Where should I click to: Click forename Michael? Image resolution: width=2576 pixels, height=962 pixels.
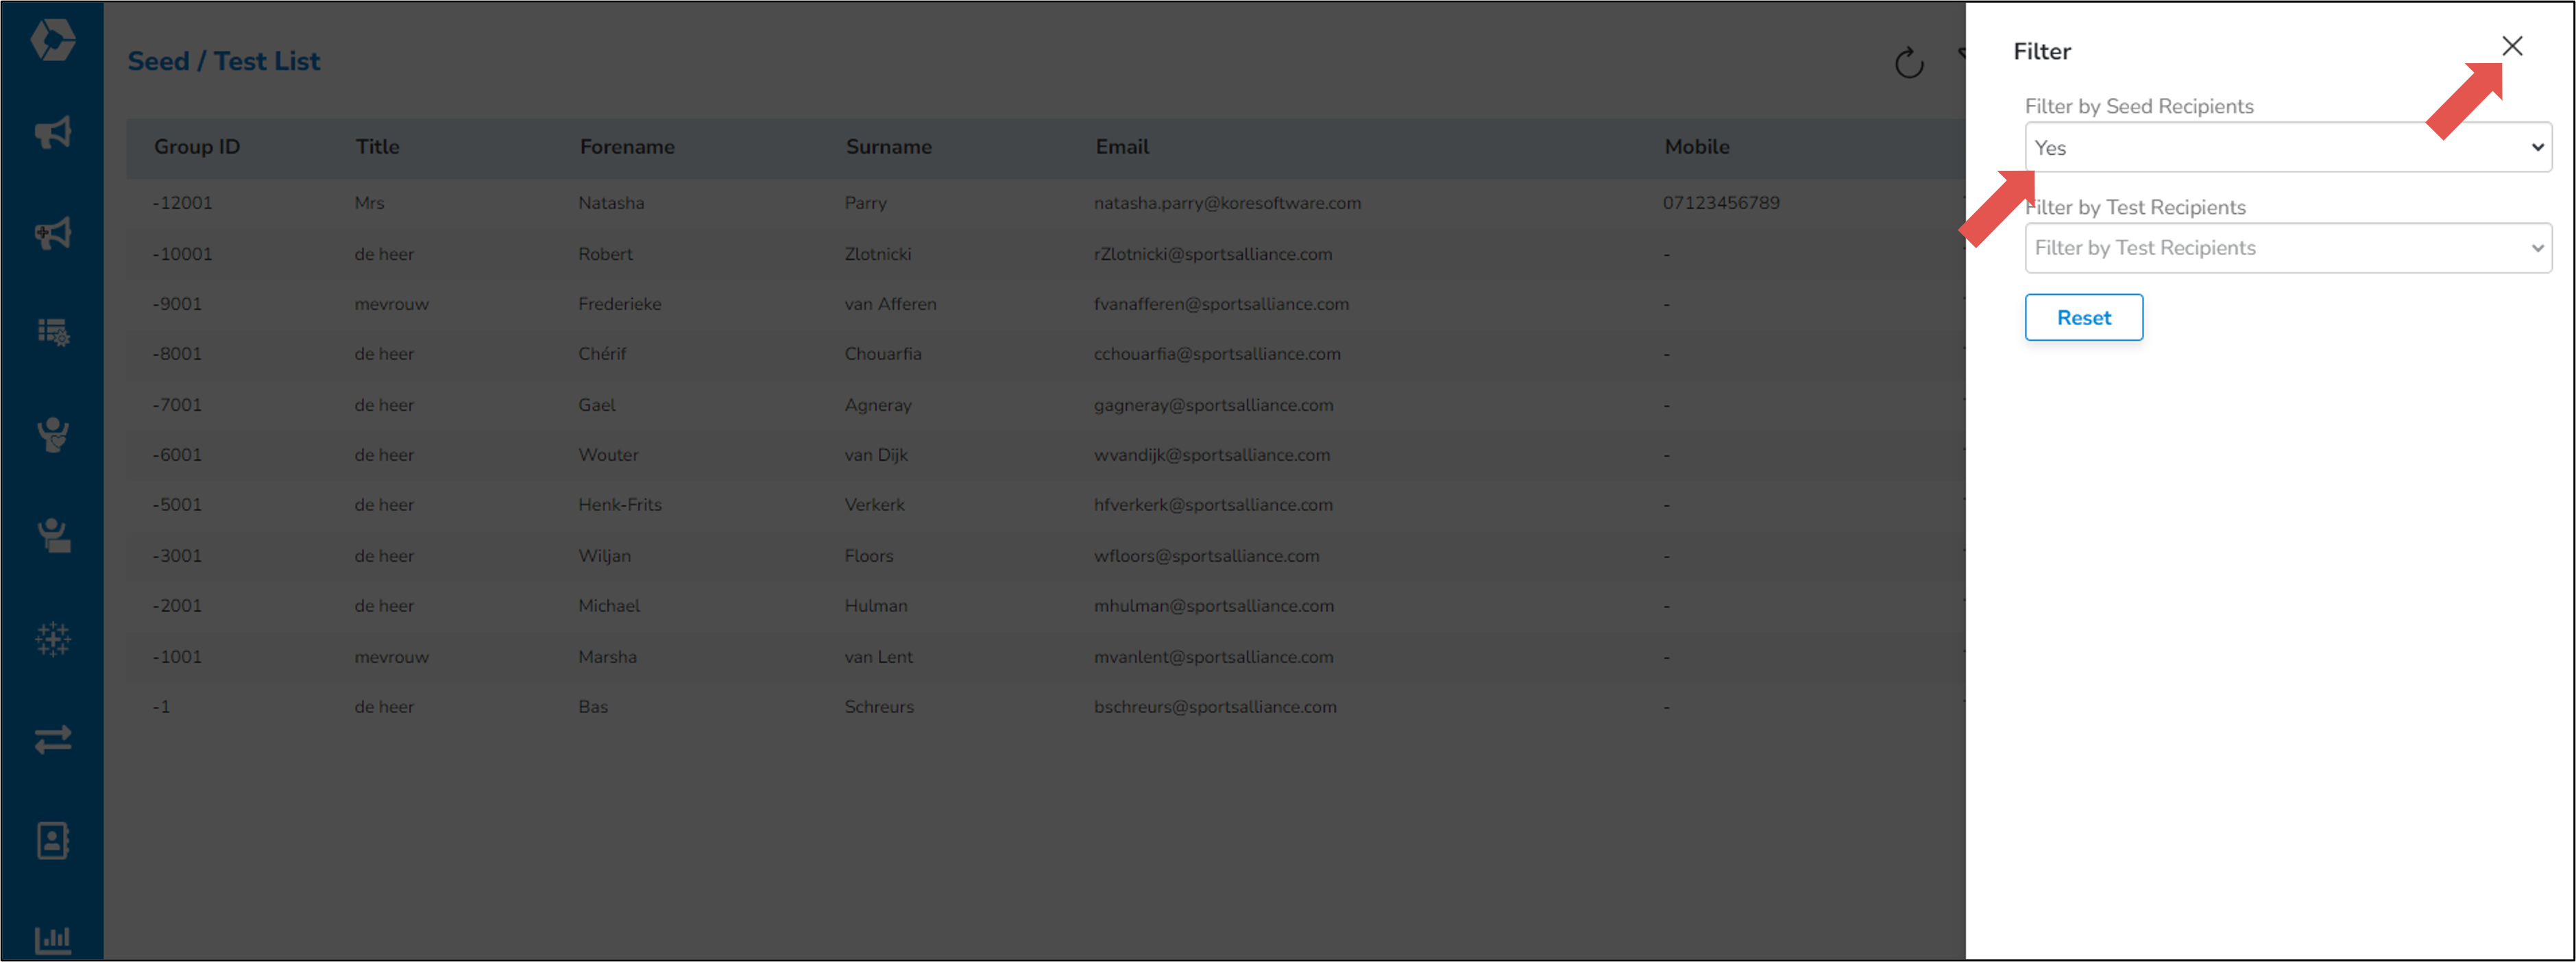[x=609, y=606]
